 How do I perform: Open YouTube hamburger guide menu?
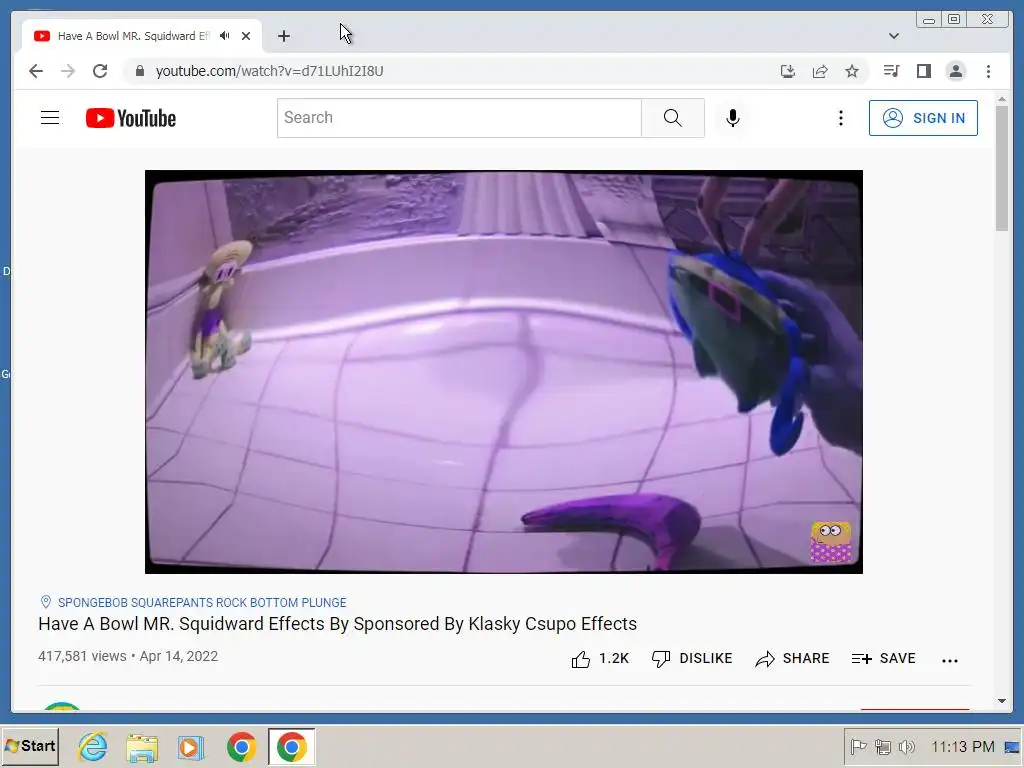point(50,118)
